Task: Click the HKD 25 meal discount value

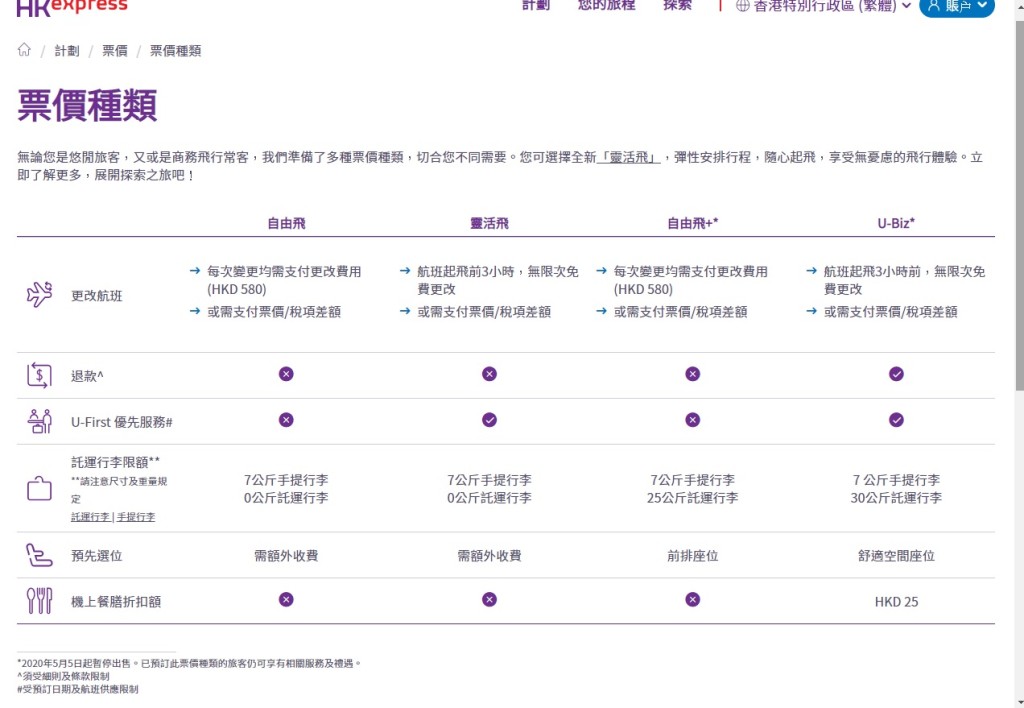Action: (x=896, y=602)
